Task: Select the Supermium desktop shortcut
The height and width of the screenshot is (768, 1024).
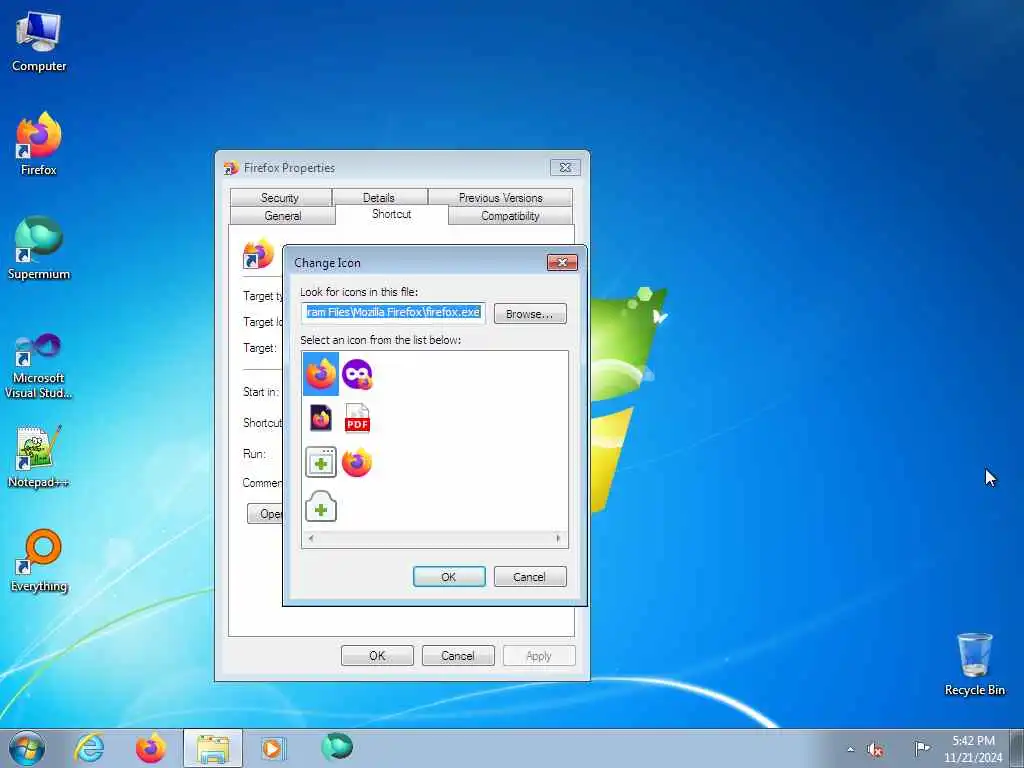Action: click(x=39, y=248)
